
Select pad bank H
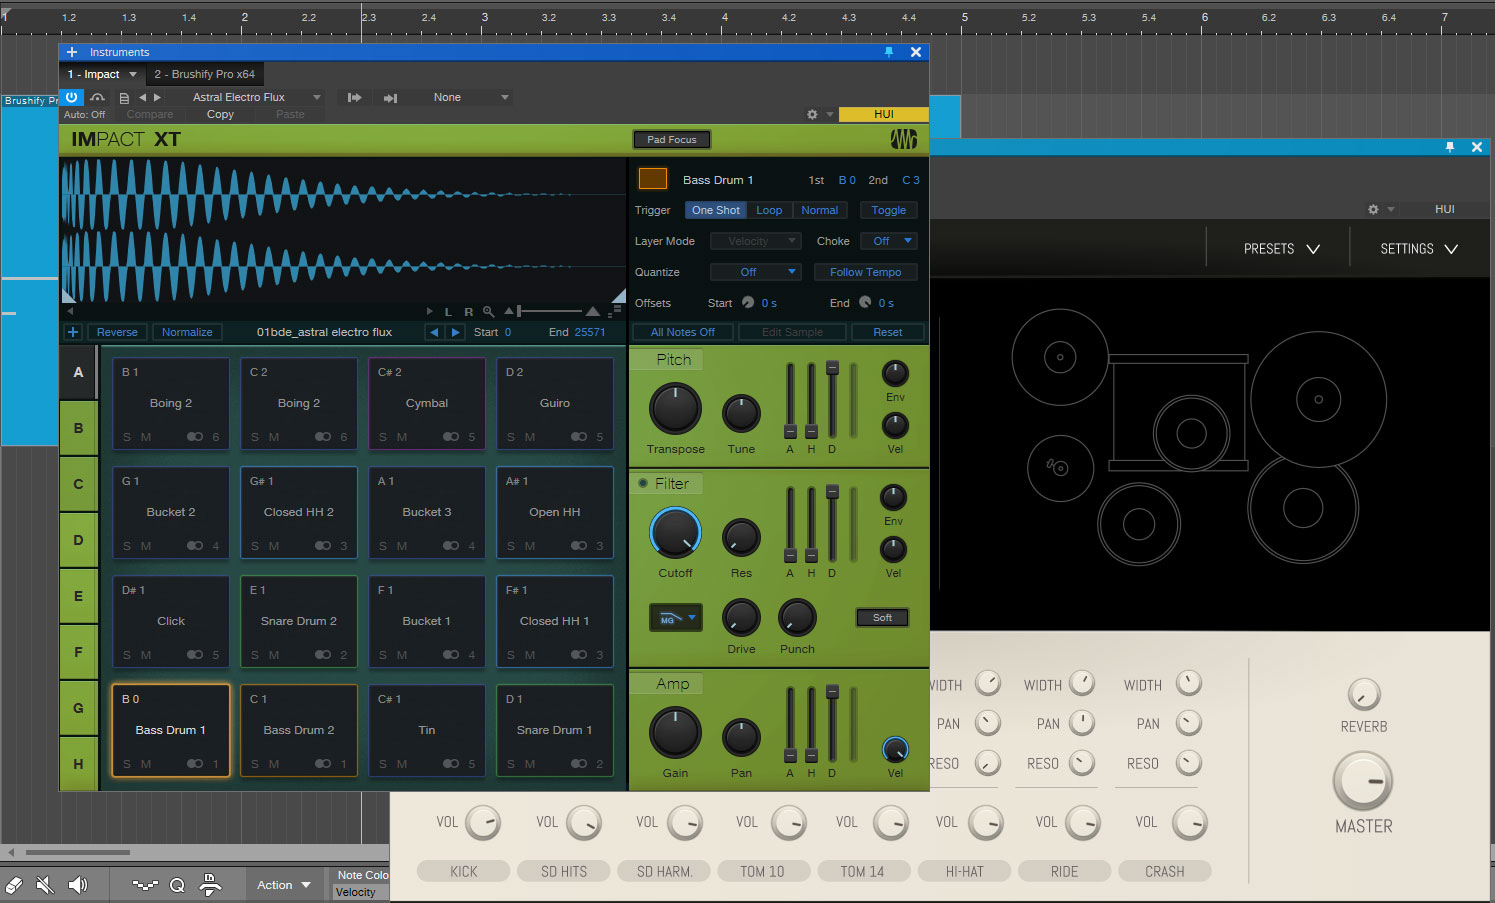point(78,764)
